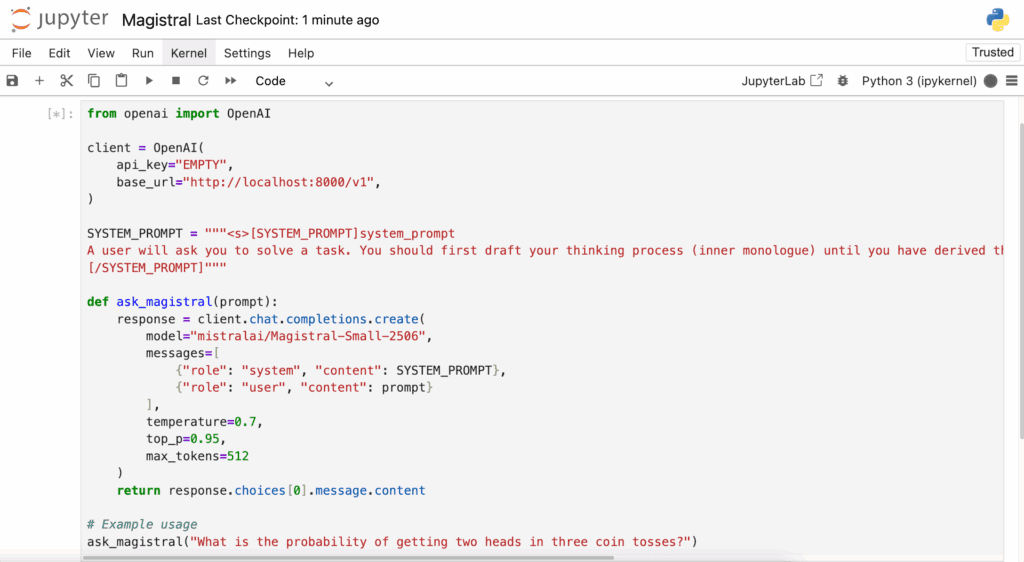
Task: Run the selected cell
Action: [149, 81]
